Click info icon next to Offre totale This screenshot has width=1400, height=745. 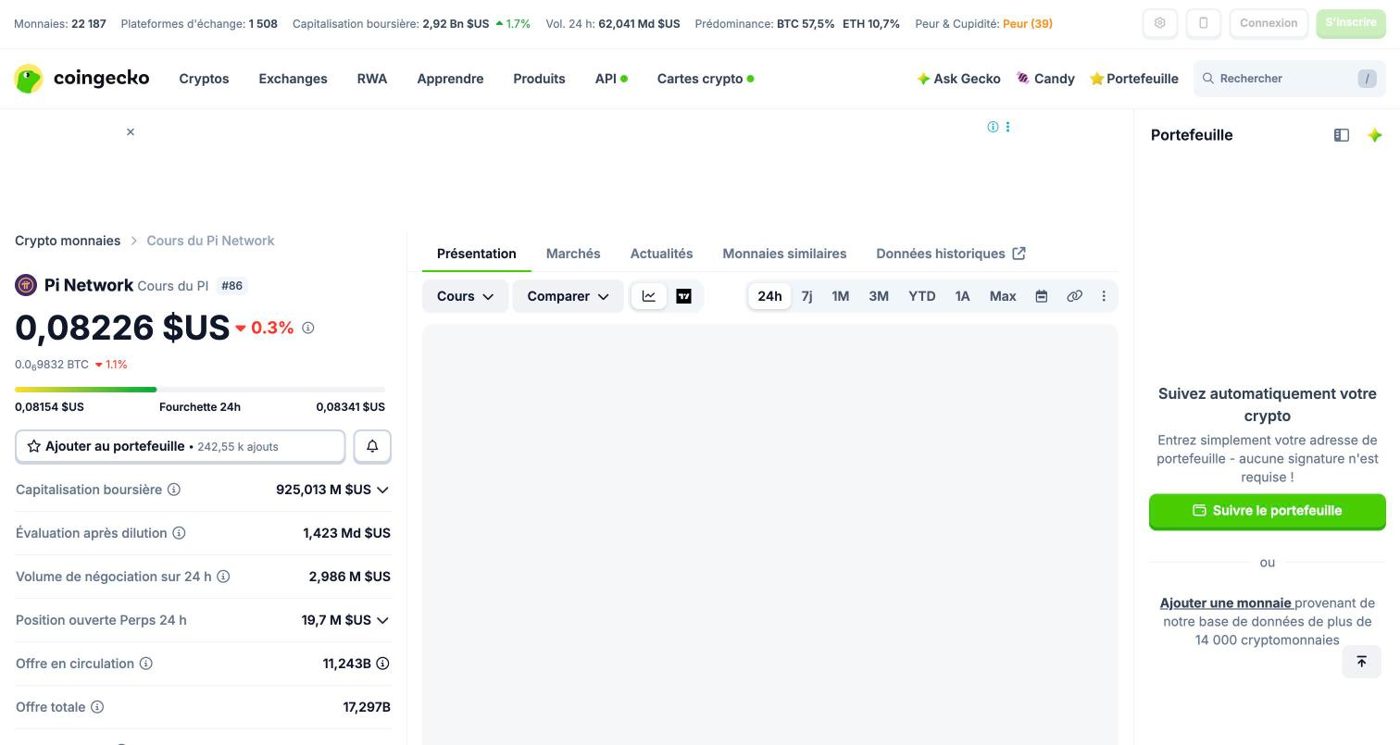97,707
